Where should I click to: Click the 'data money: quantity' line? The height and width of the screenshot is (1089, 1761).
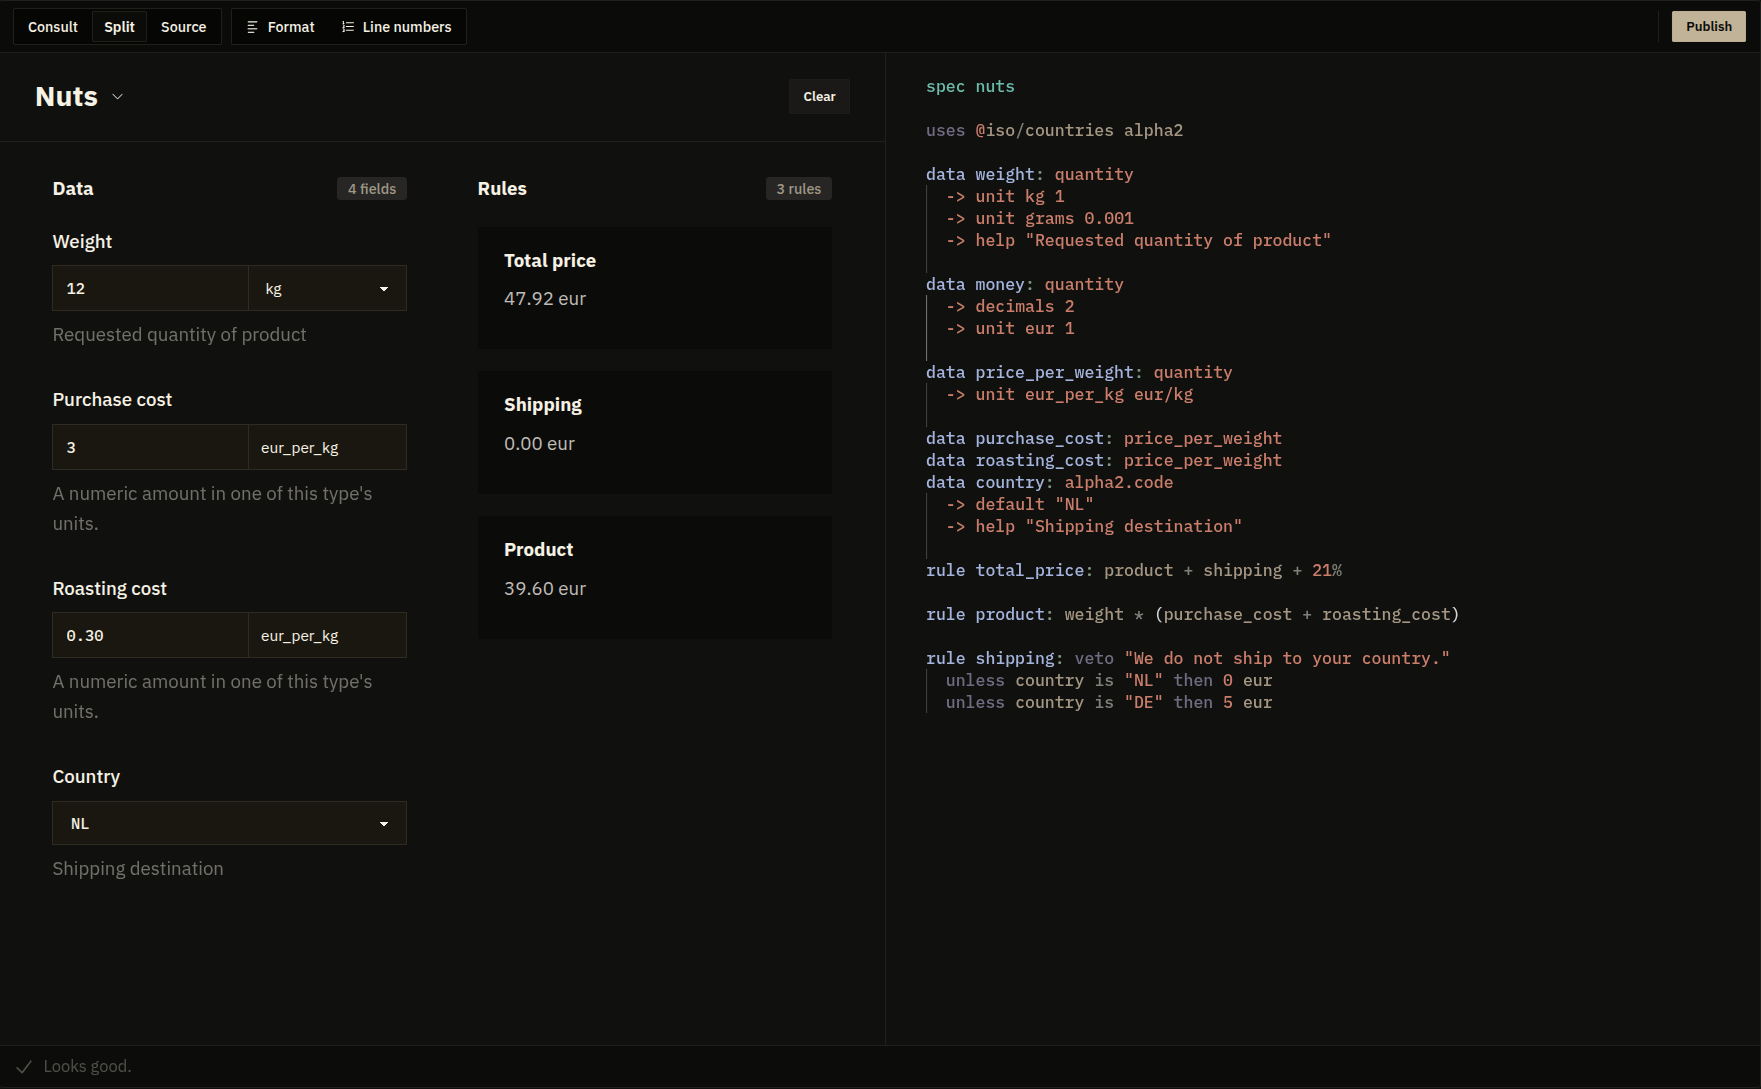coord(1025,284)
